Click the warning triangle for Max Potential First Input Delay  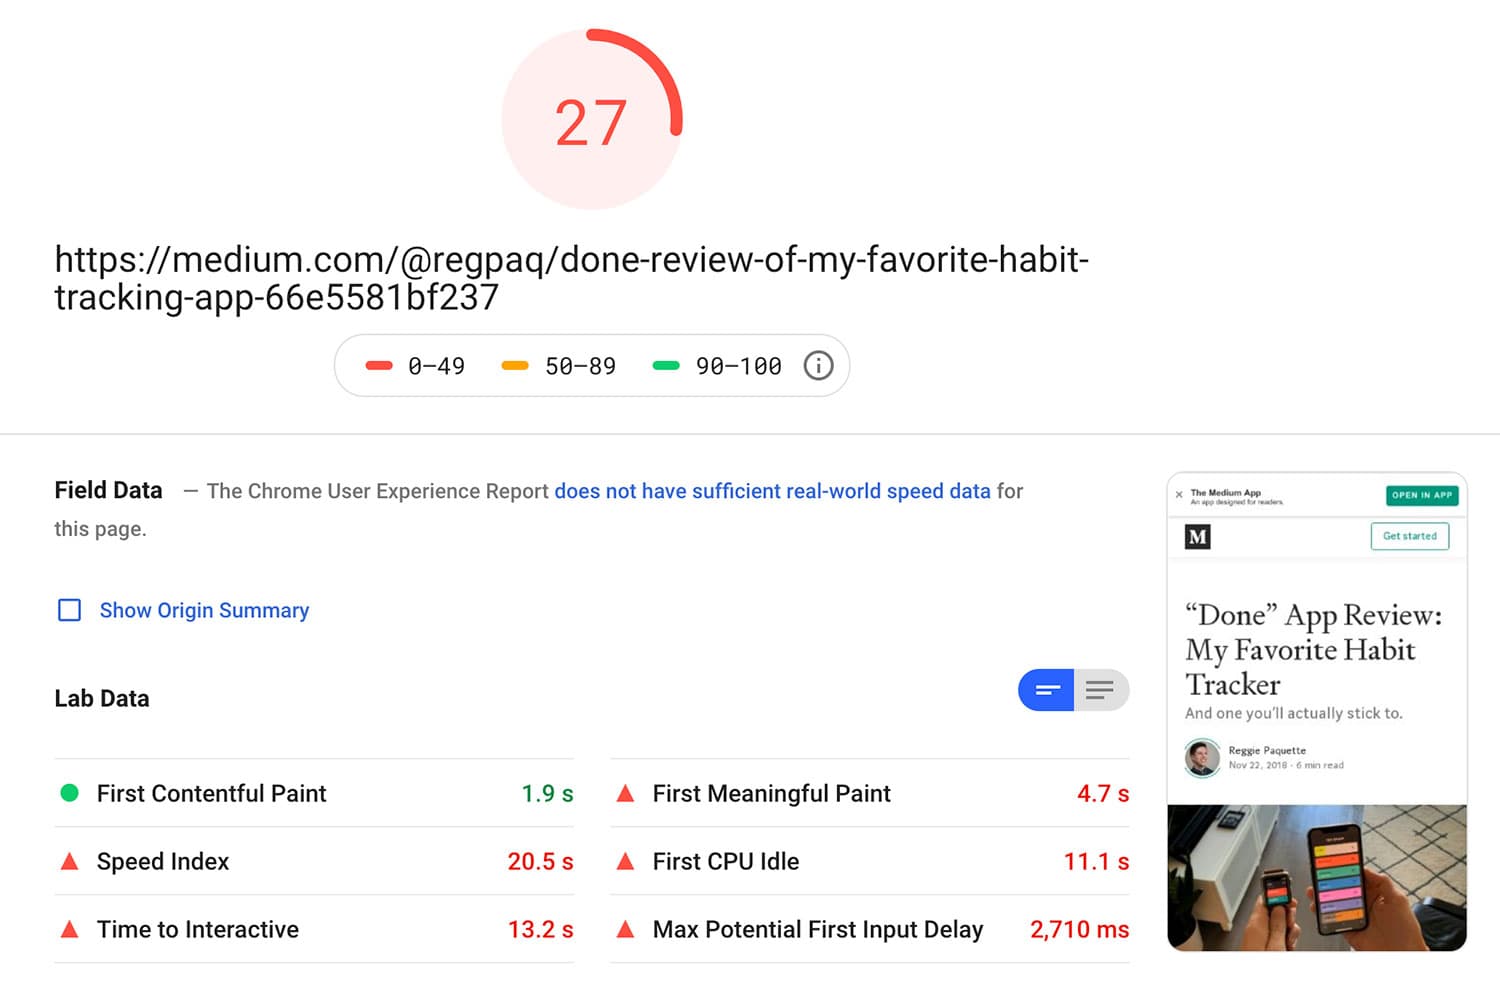[x=626, y=929]
